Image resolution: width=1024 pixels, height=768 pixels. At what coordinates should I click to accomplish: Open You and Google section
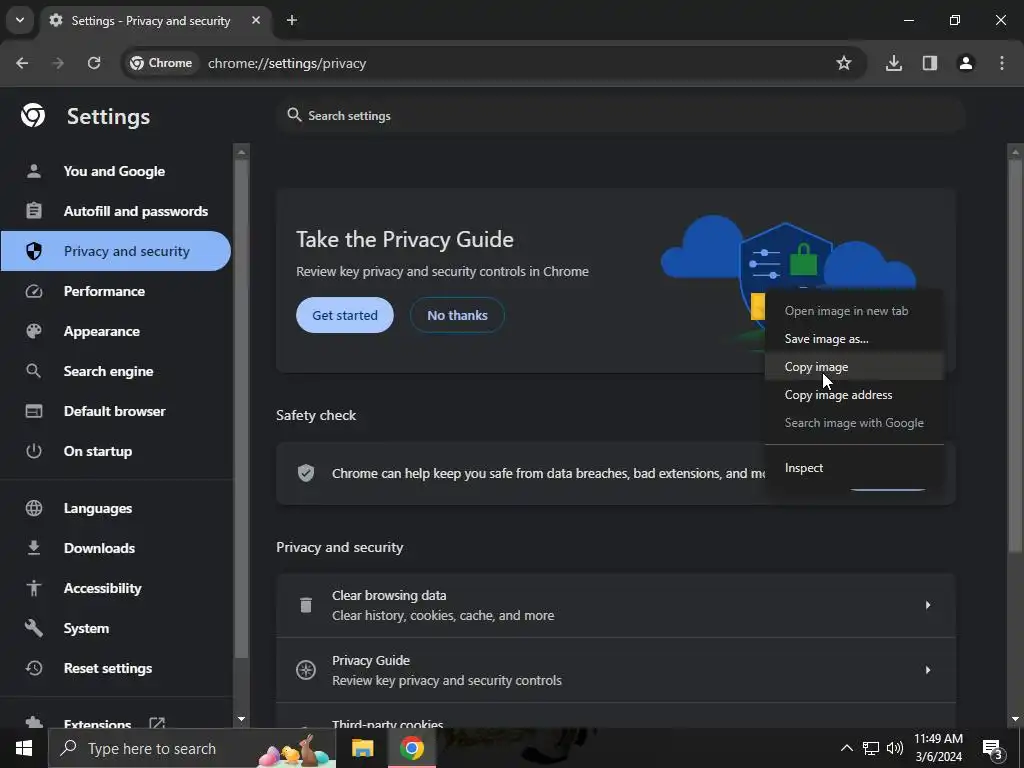pos(116,171)
